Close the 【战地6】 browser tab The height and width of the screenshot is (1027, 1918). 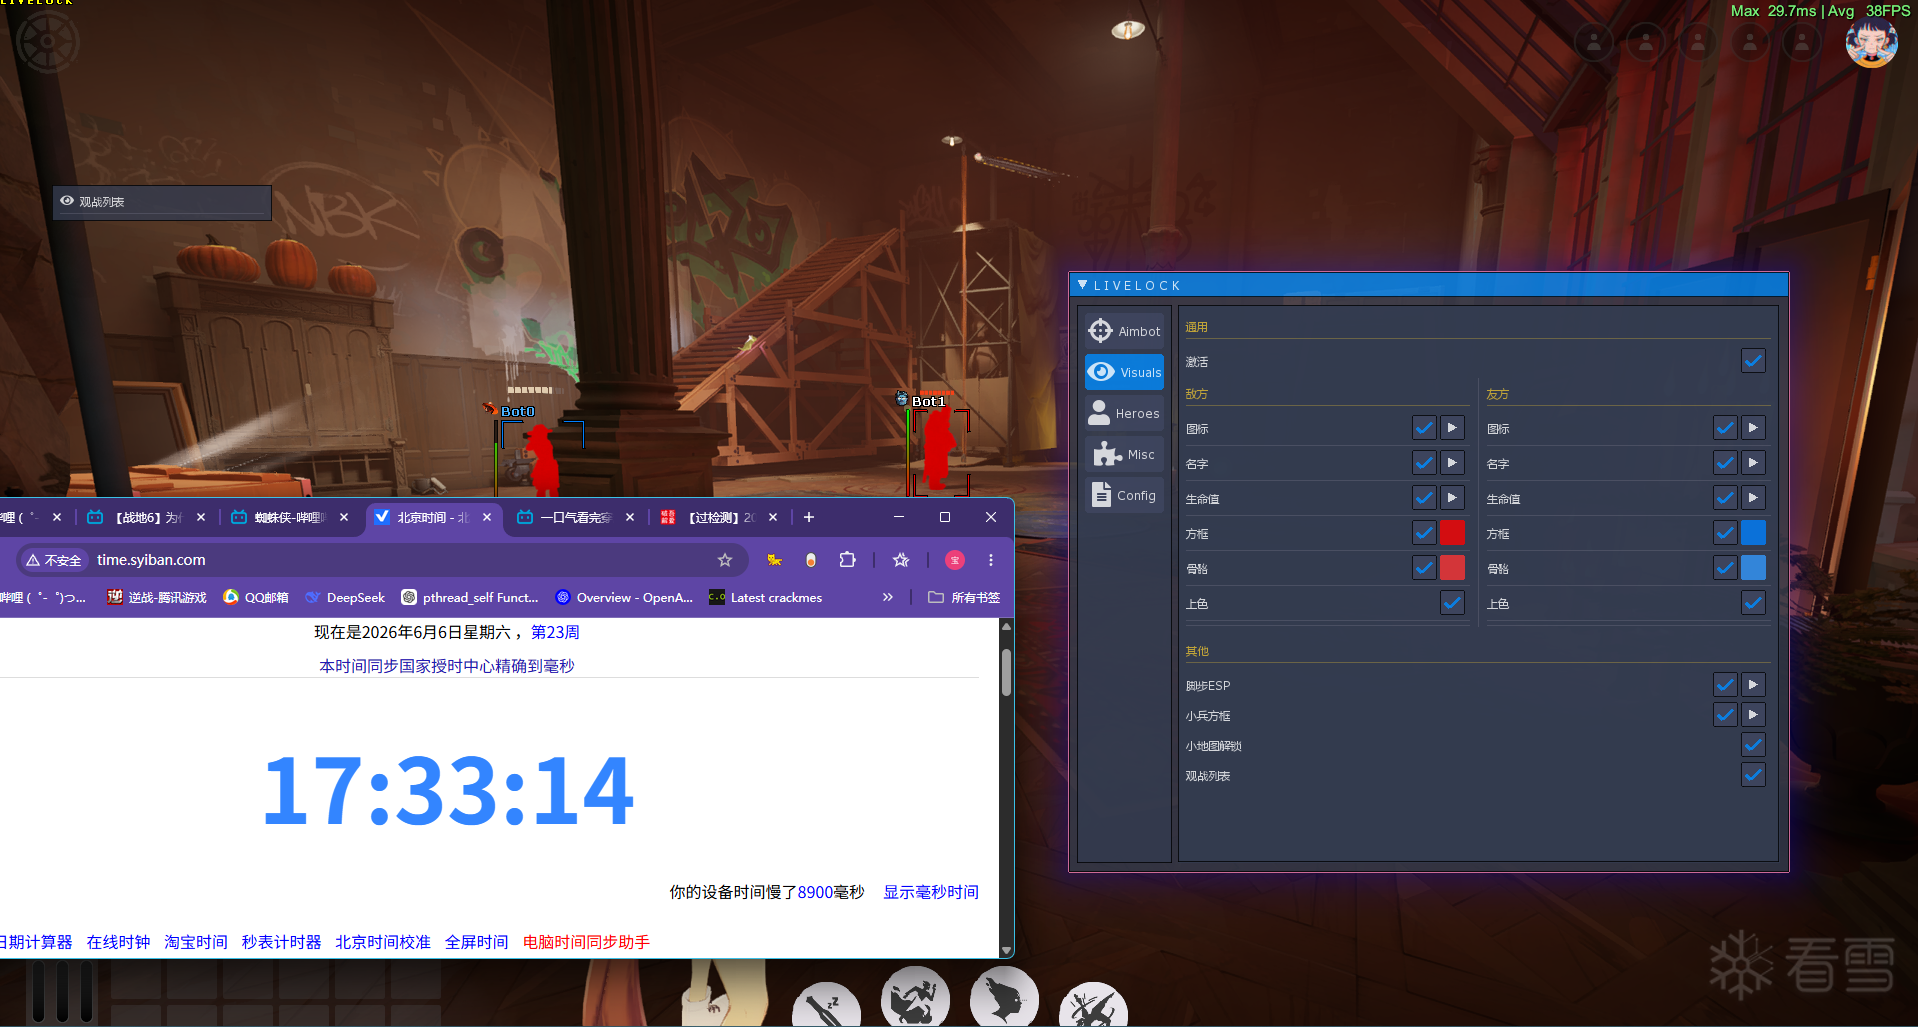coord(201,517)
